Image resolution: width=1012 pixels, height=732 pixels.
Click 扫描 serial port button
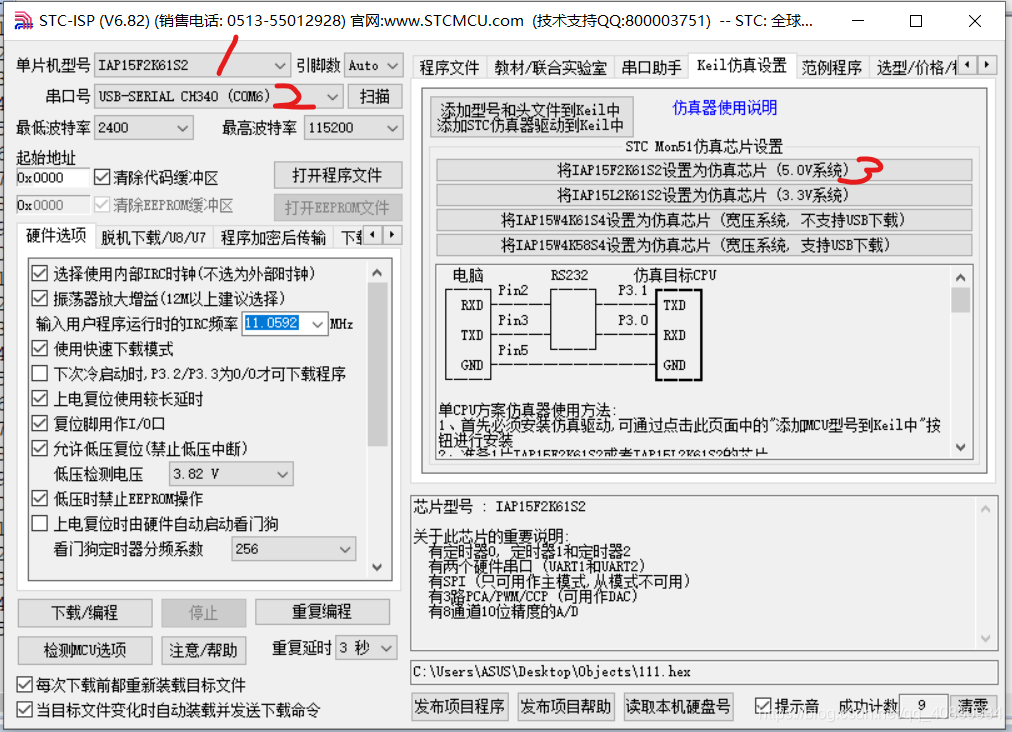pyautogui.click(x=374, y=96)
